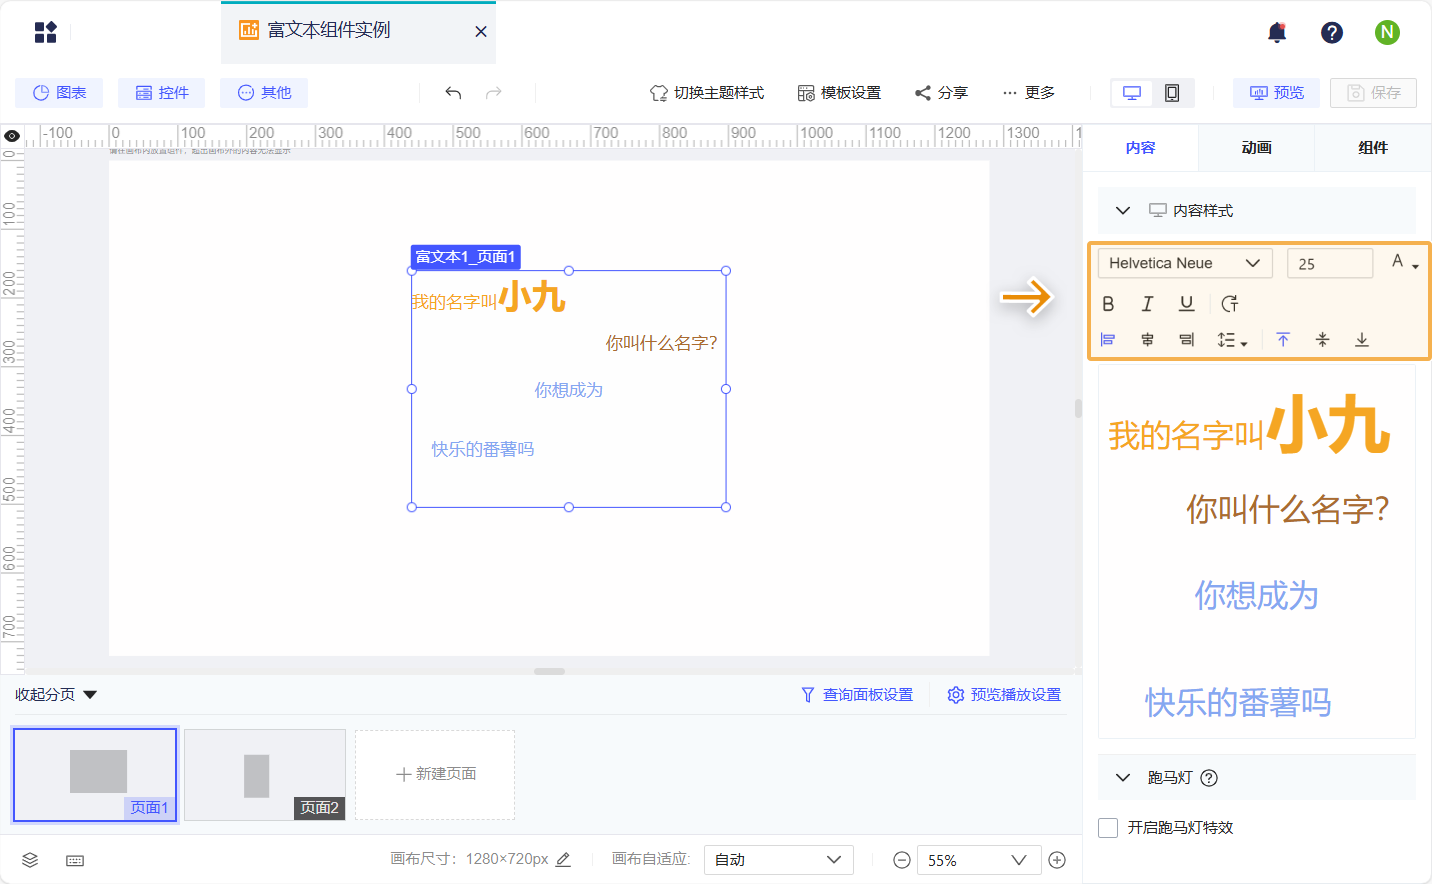1432x884 pixels.
Task: Click the text rotation icon in content panel
Action: pyautogui.click(x=1230, y=303)
